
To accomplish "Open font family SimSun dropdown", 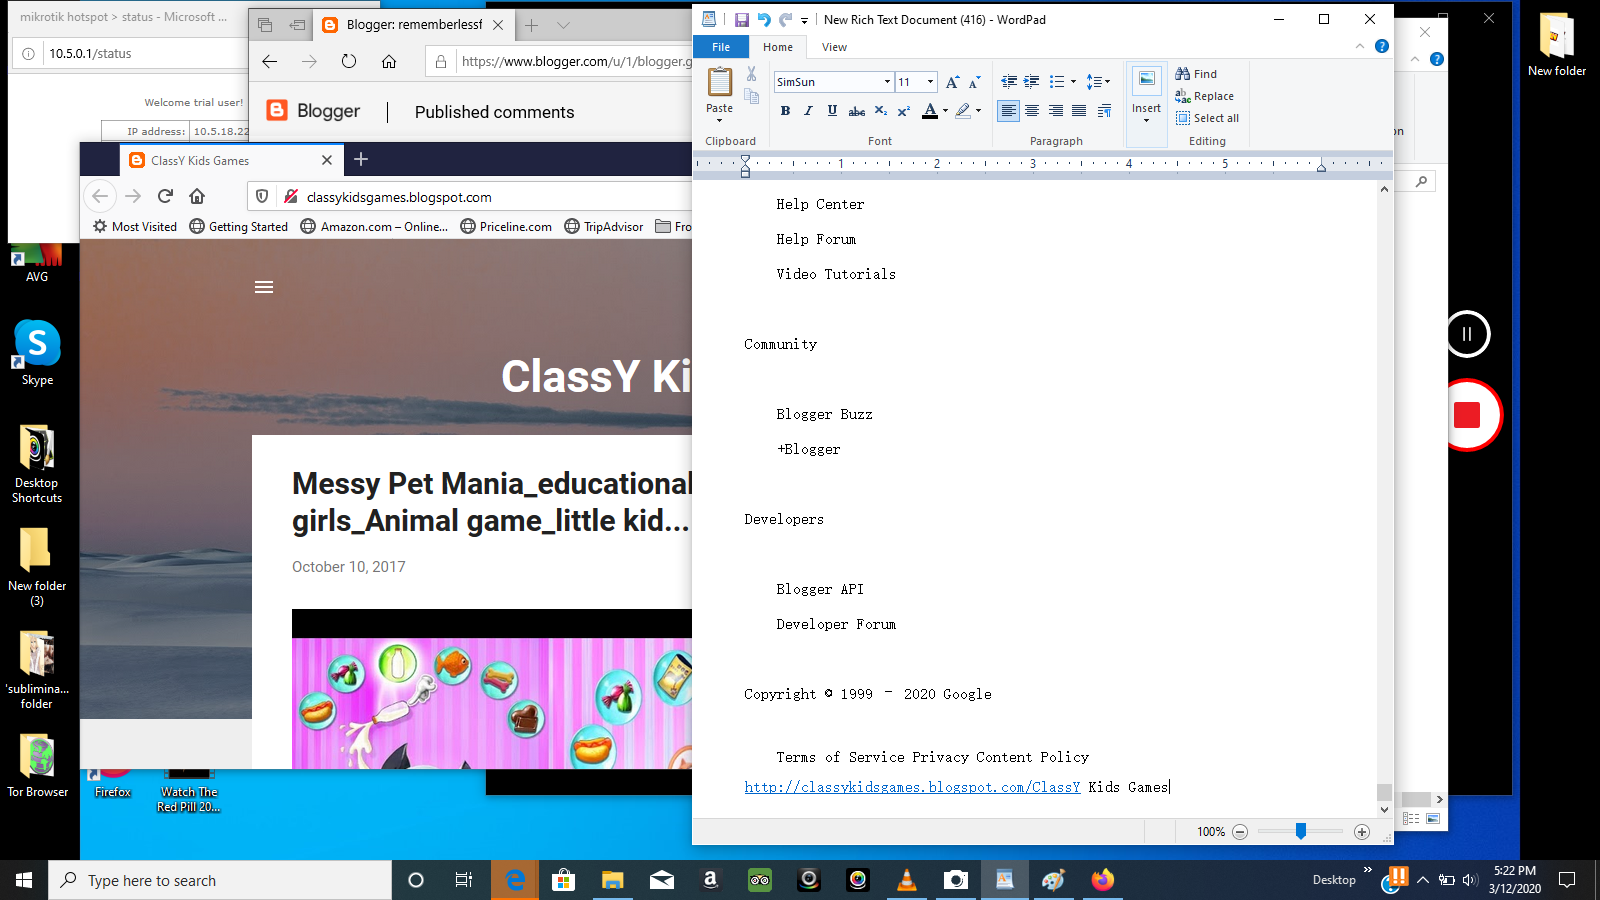I will [887, 82].
